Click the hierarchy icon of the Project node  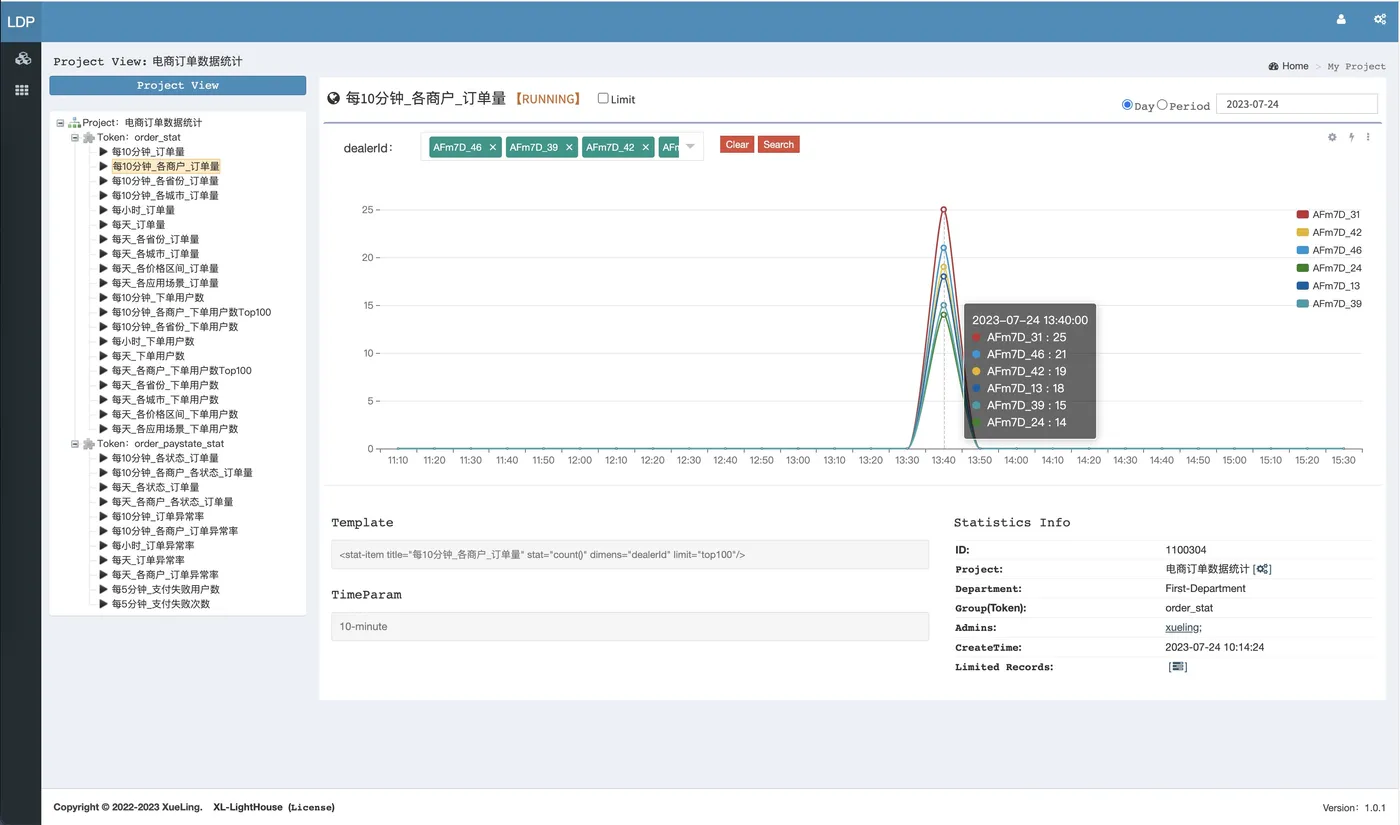[x=74, y=123]
